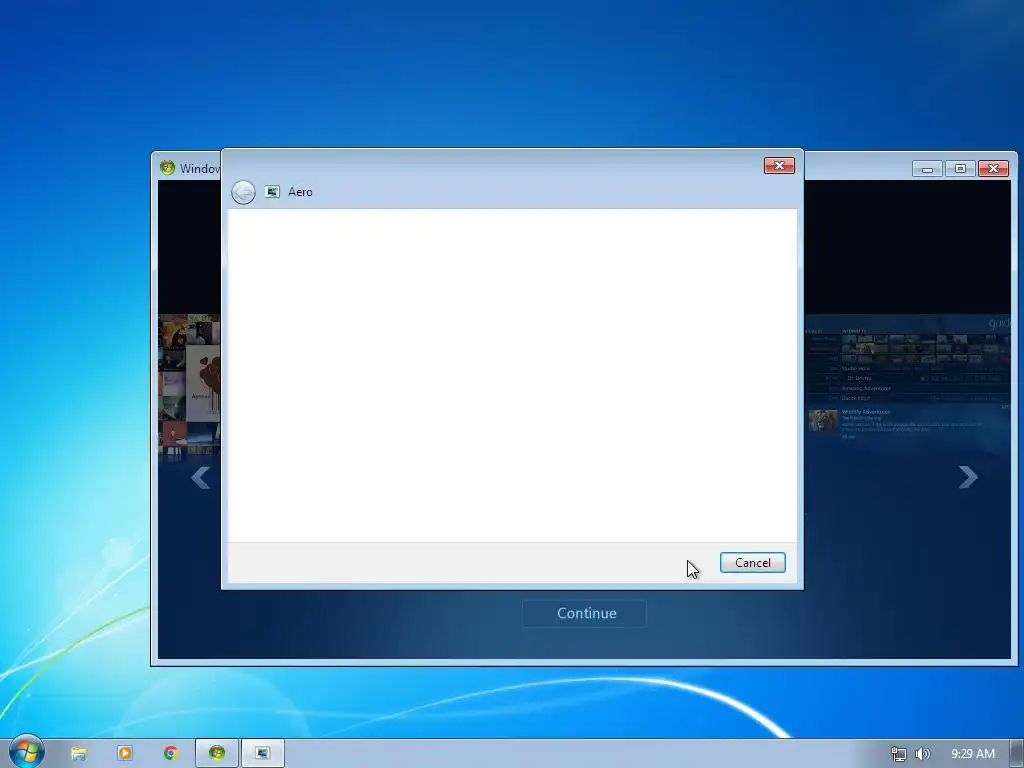Open the network status tray icon

pyautogui.click(x=899, y=754)
